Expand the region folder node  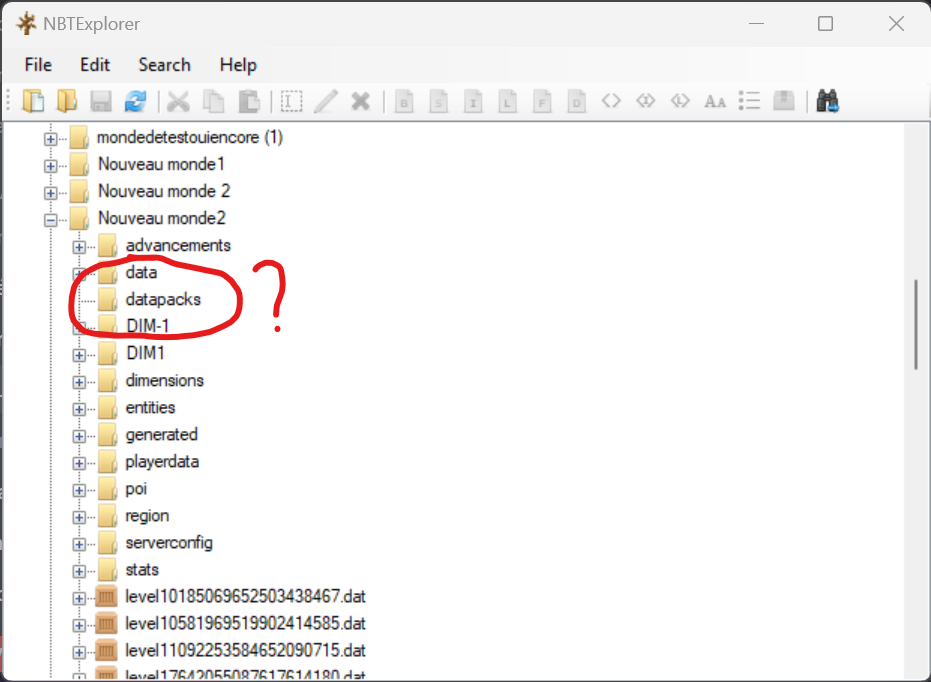click(79, 517)
